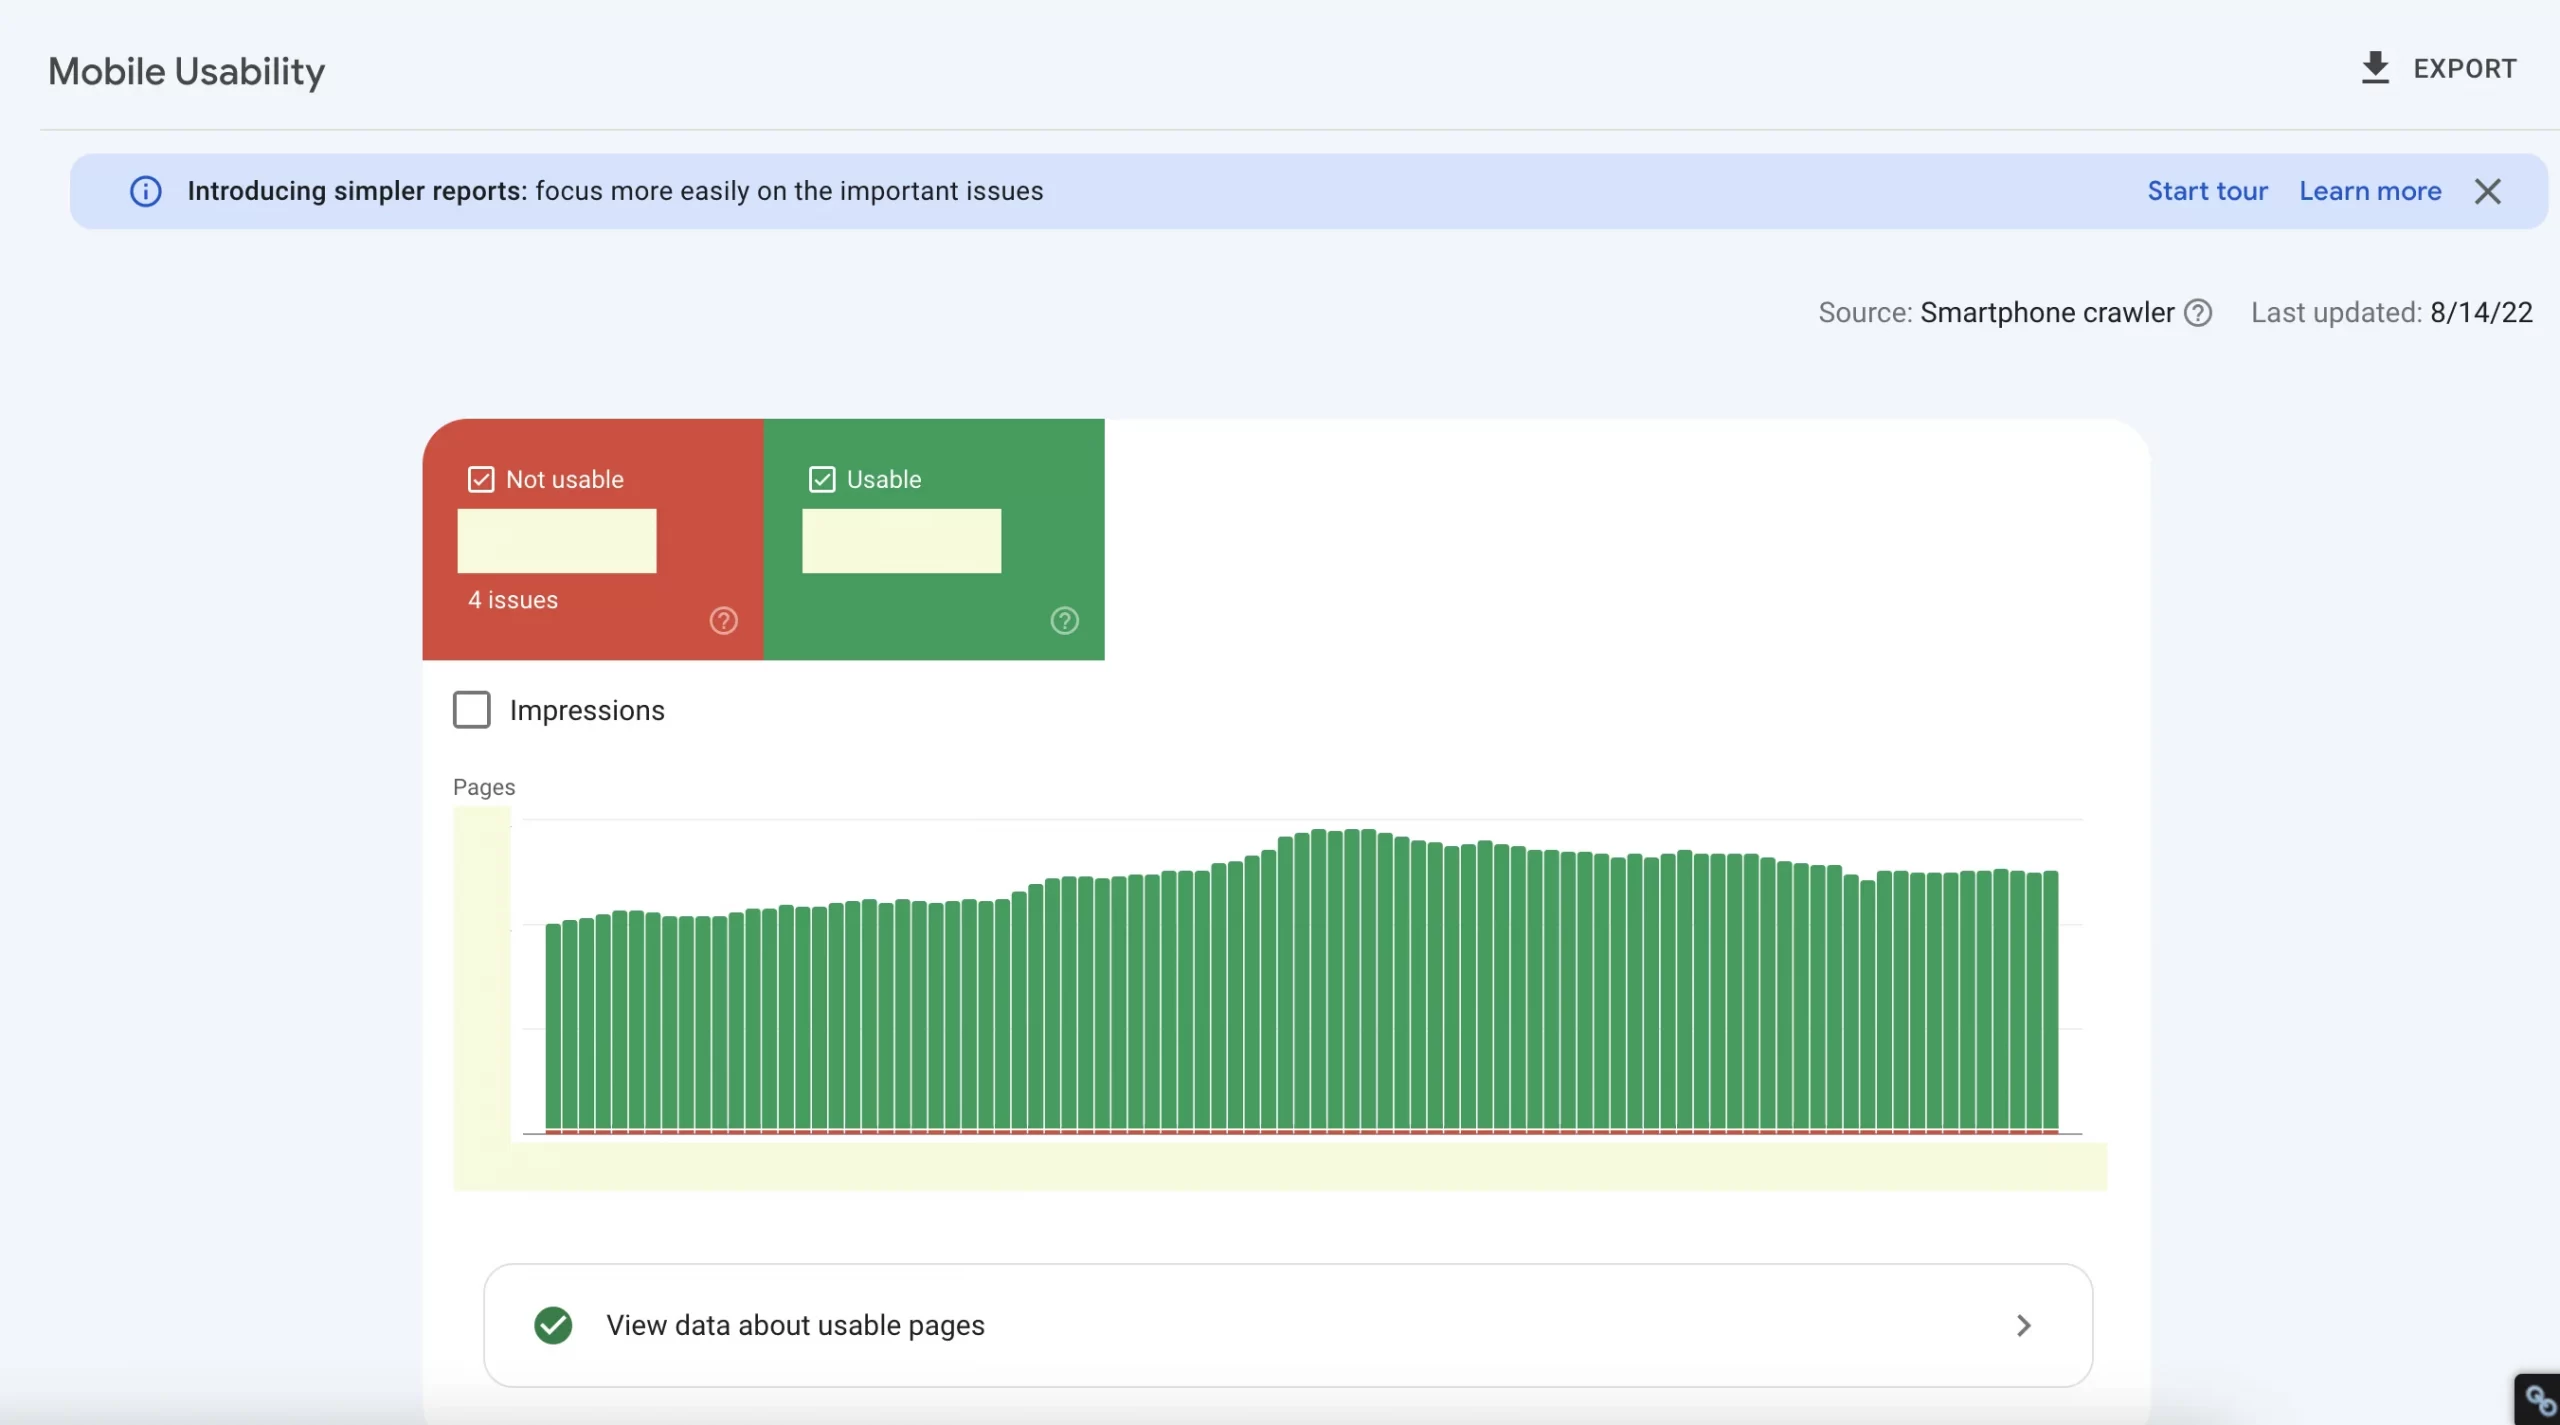Open help icon in Usable card
The image size is (2560, 1425).
click(x=1065, y=621)
